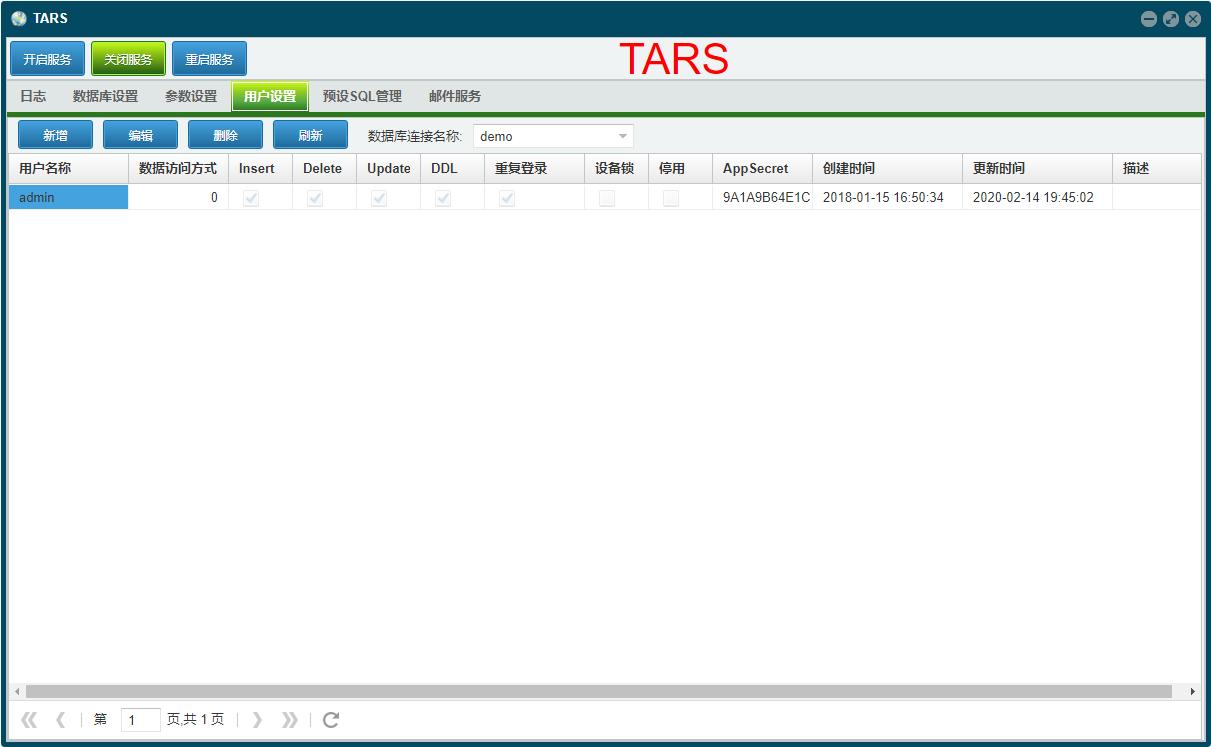Sort by 创建时间 column header
The image size is (1211, 747).
(887, 168)
